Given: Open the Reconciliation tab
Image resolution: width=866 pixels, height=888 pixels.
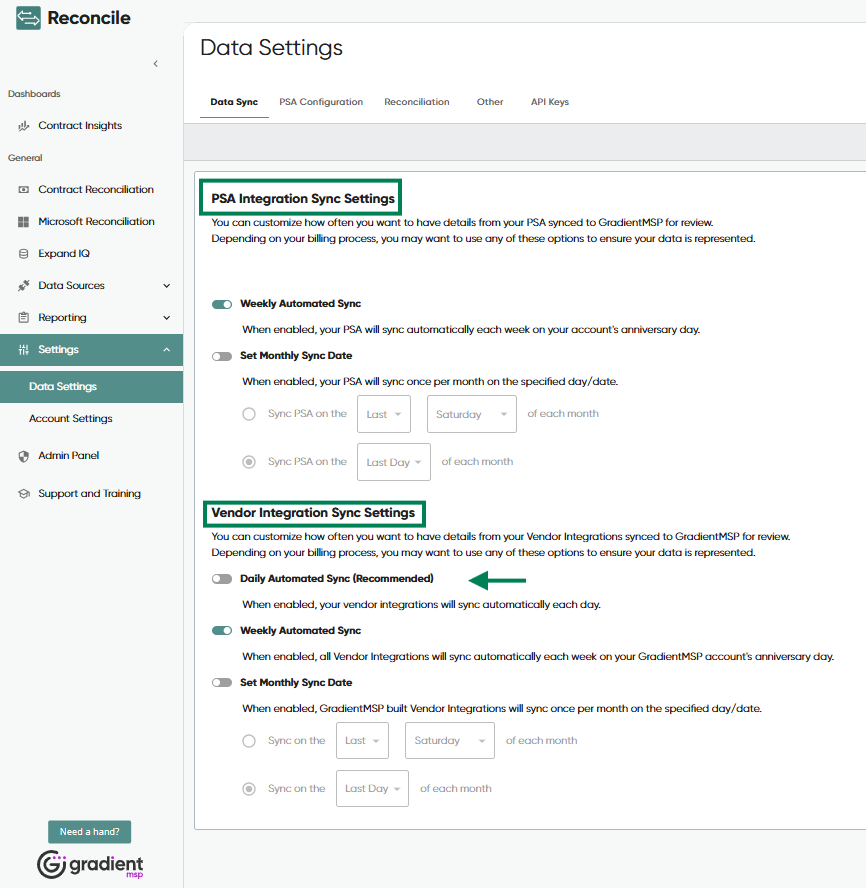Looking at the screenshot, I should point(417,102).
